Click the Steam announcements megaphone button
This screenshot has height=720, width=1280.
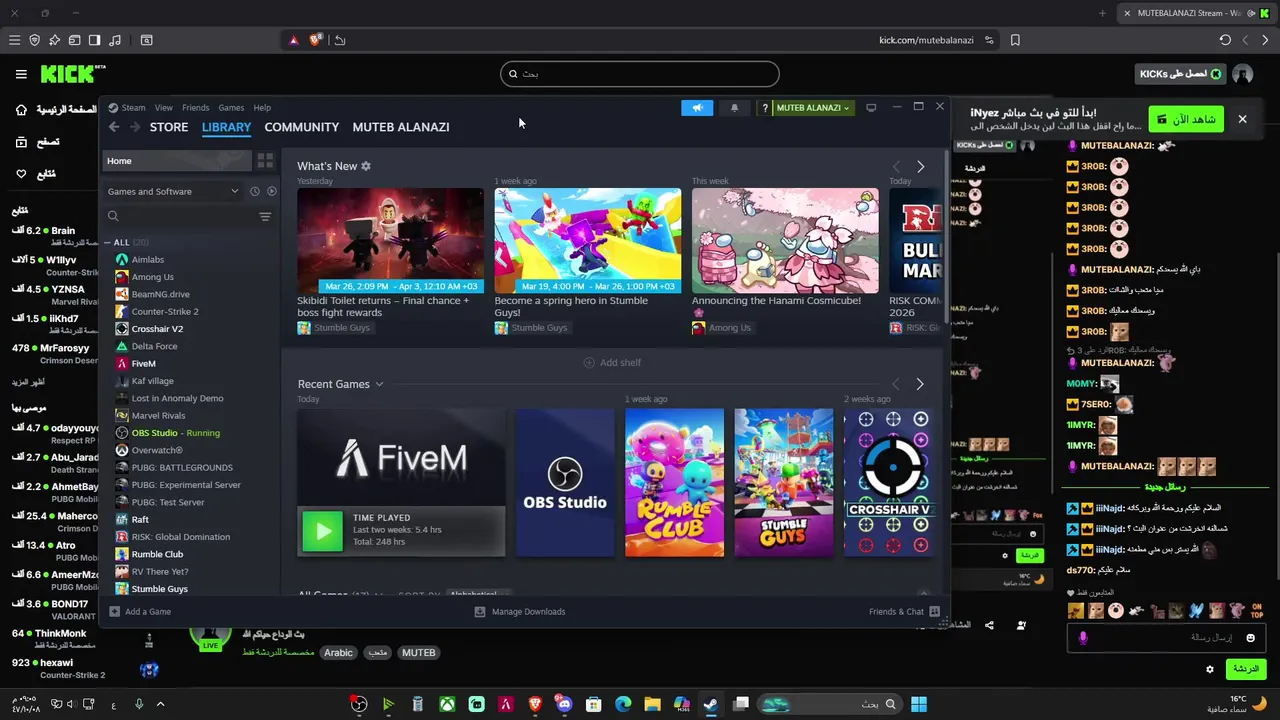coord(697,108)
